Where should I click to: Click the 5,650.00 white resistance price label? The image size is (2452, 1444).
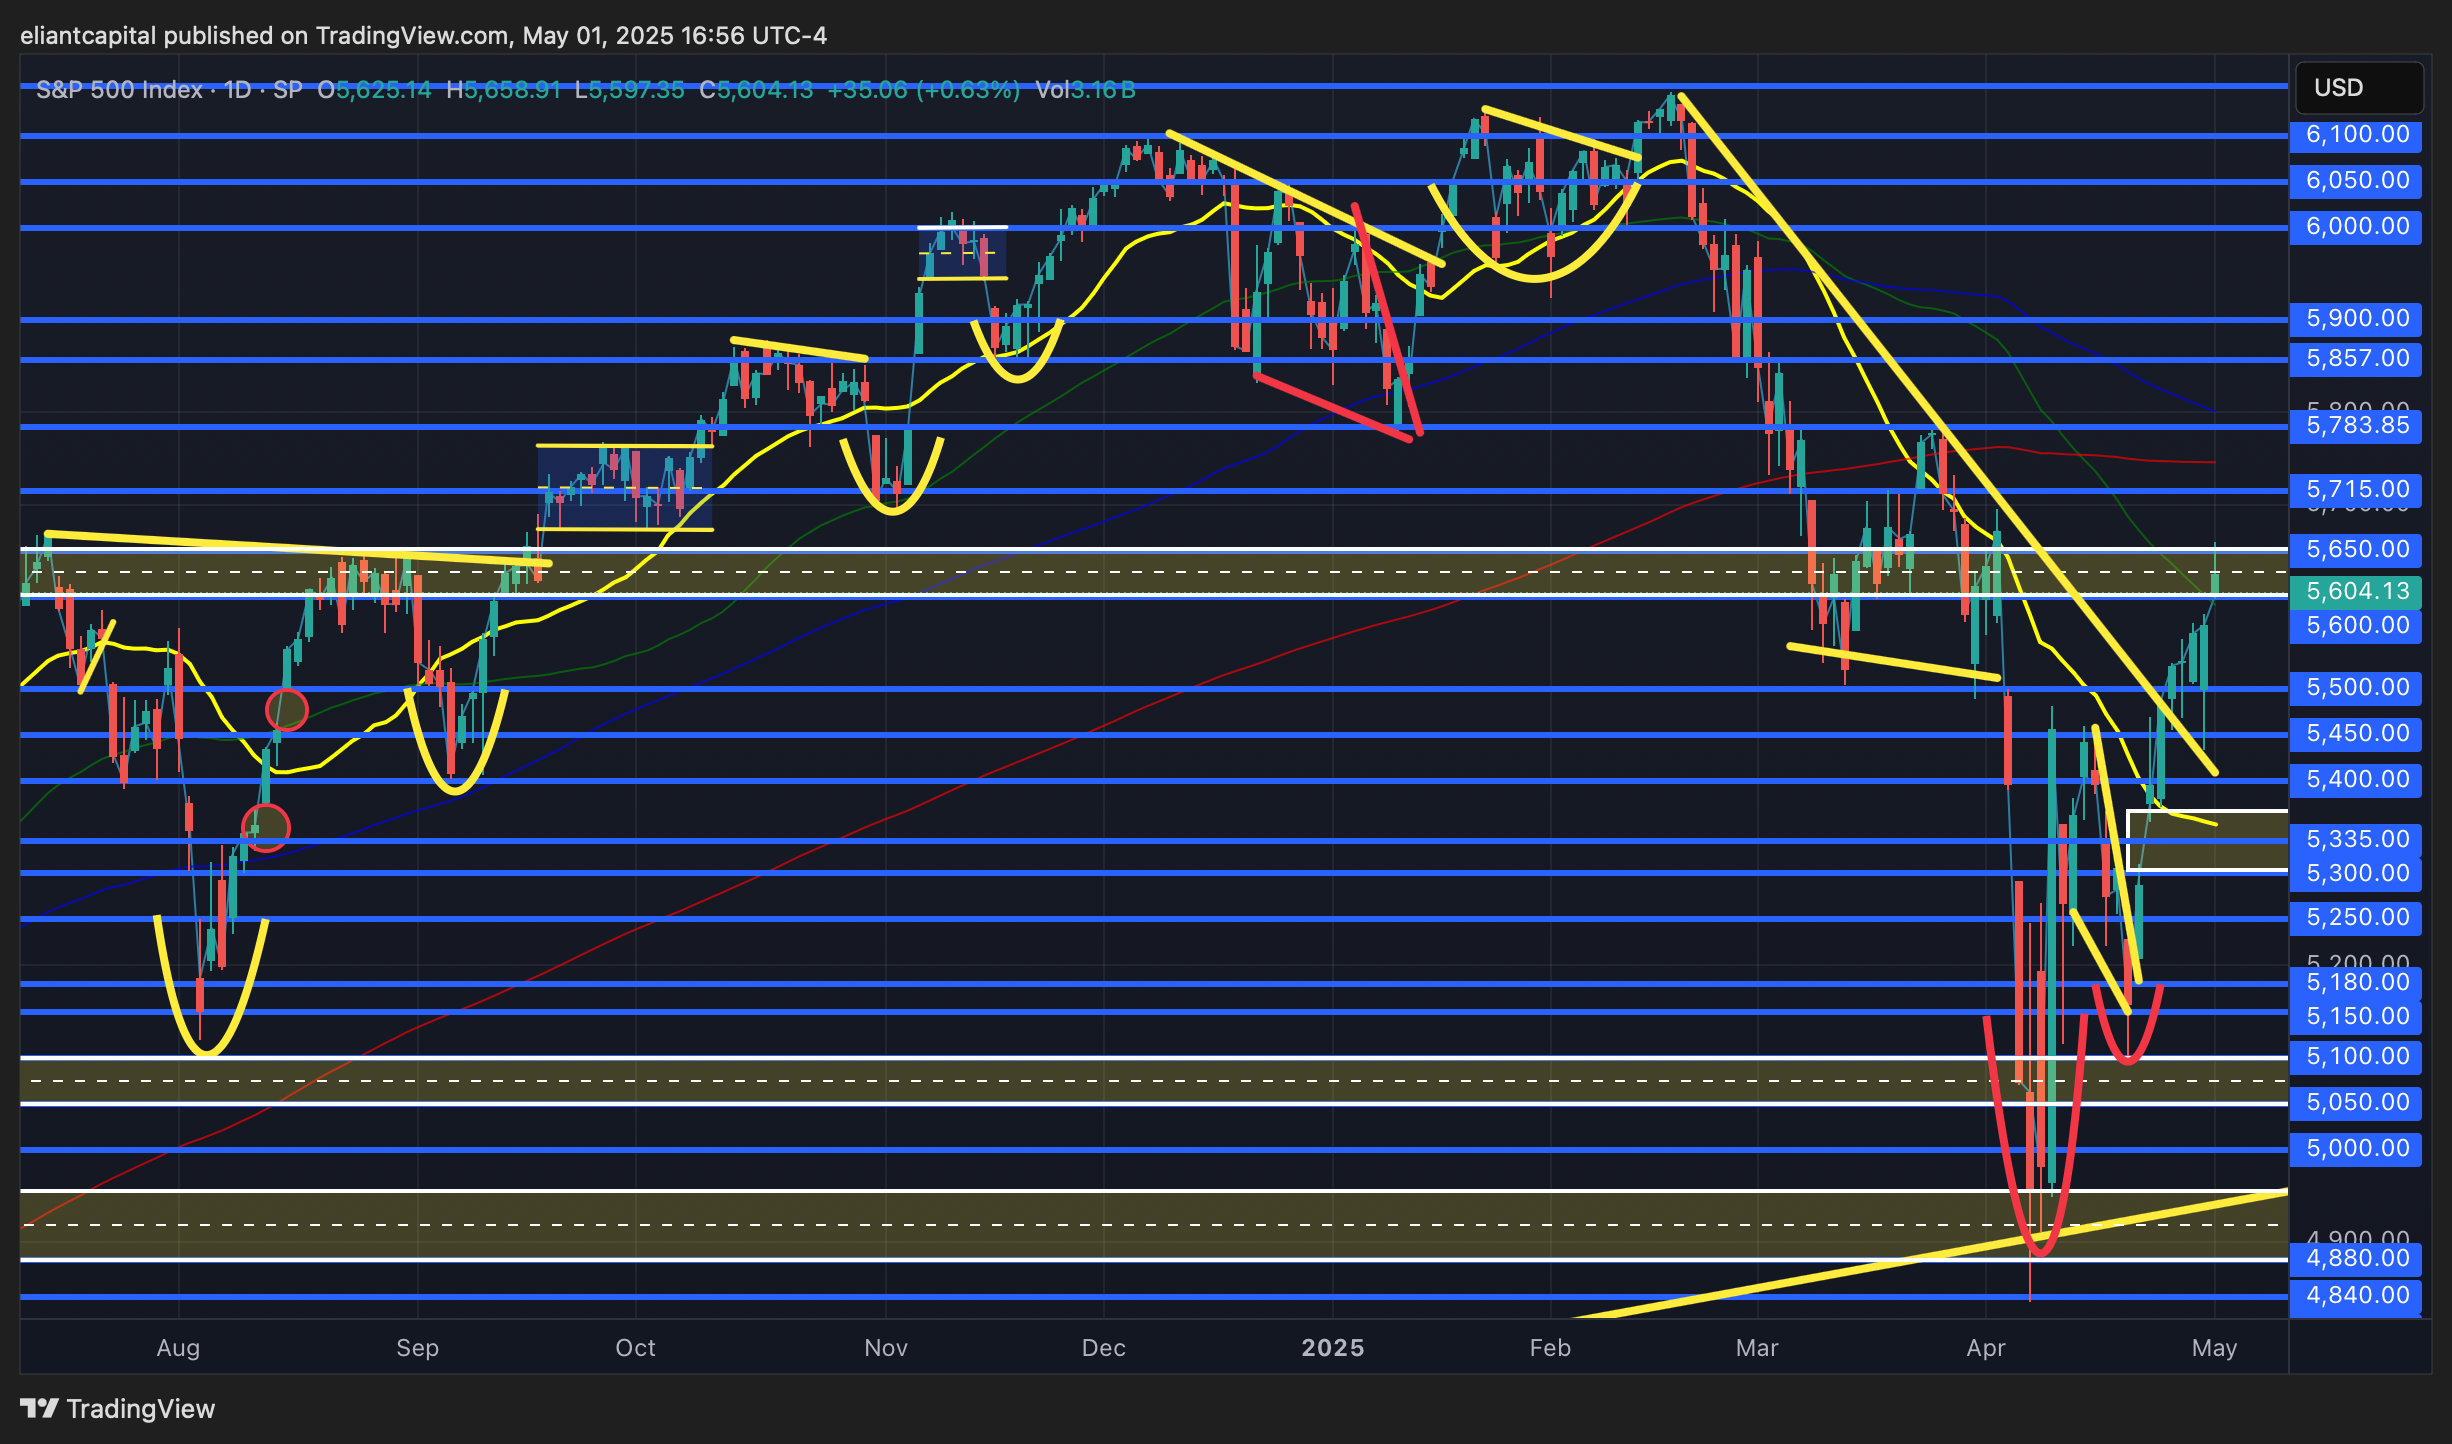2356,549
